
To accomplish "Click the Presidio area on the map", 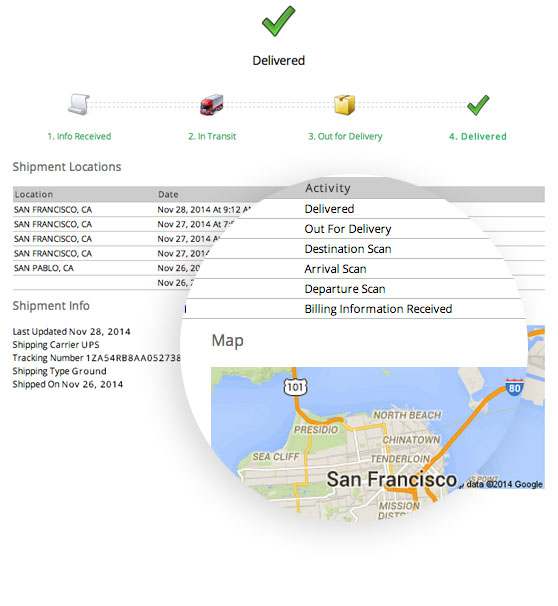I will [316, 430].
